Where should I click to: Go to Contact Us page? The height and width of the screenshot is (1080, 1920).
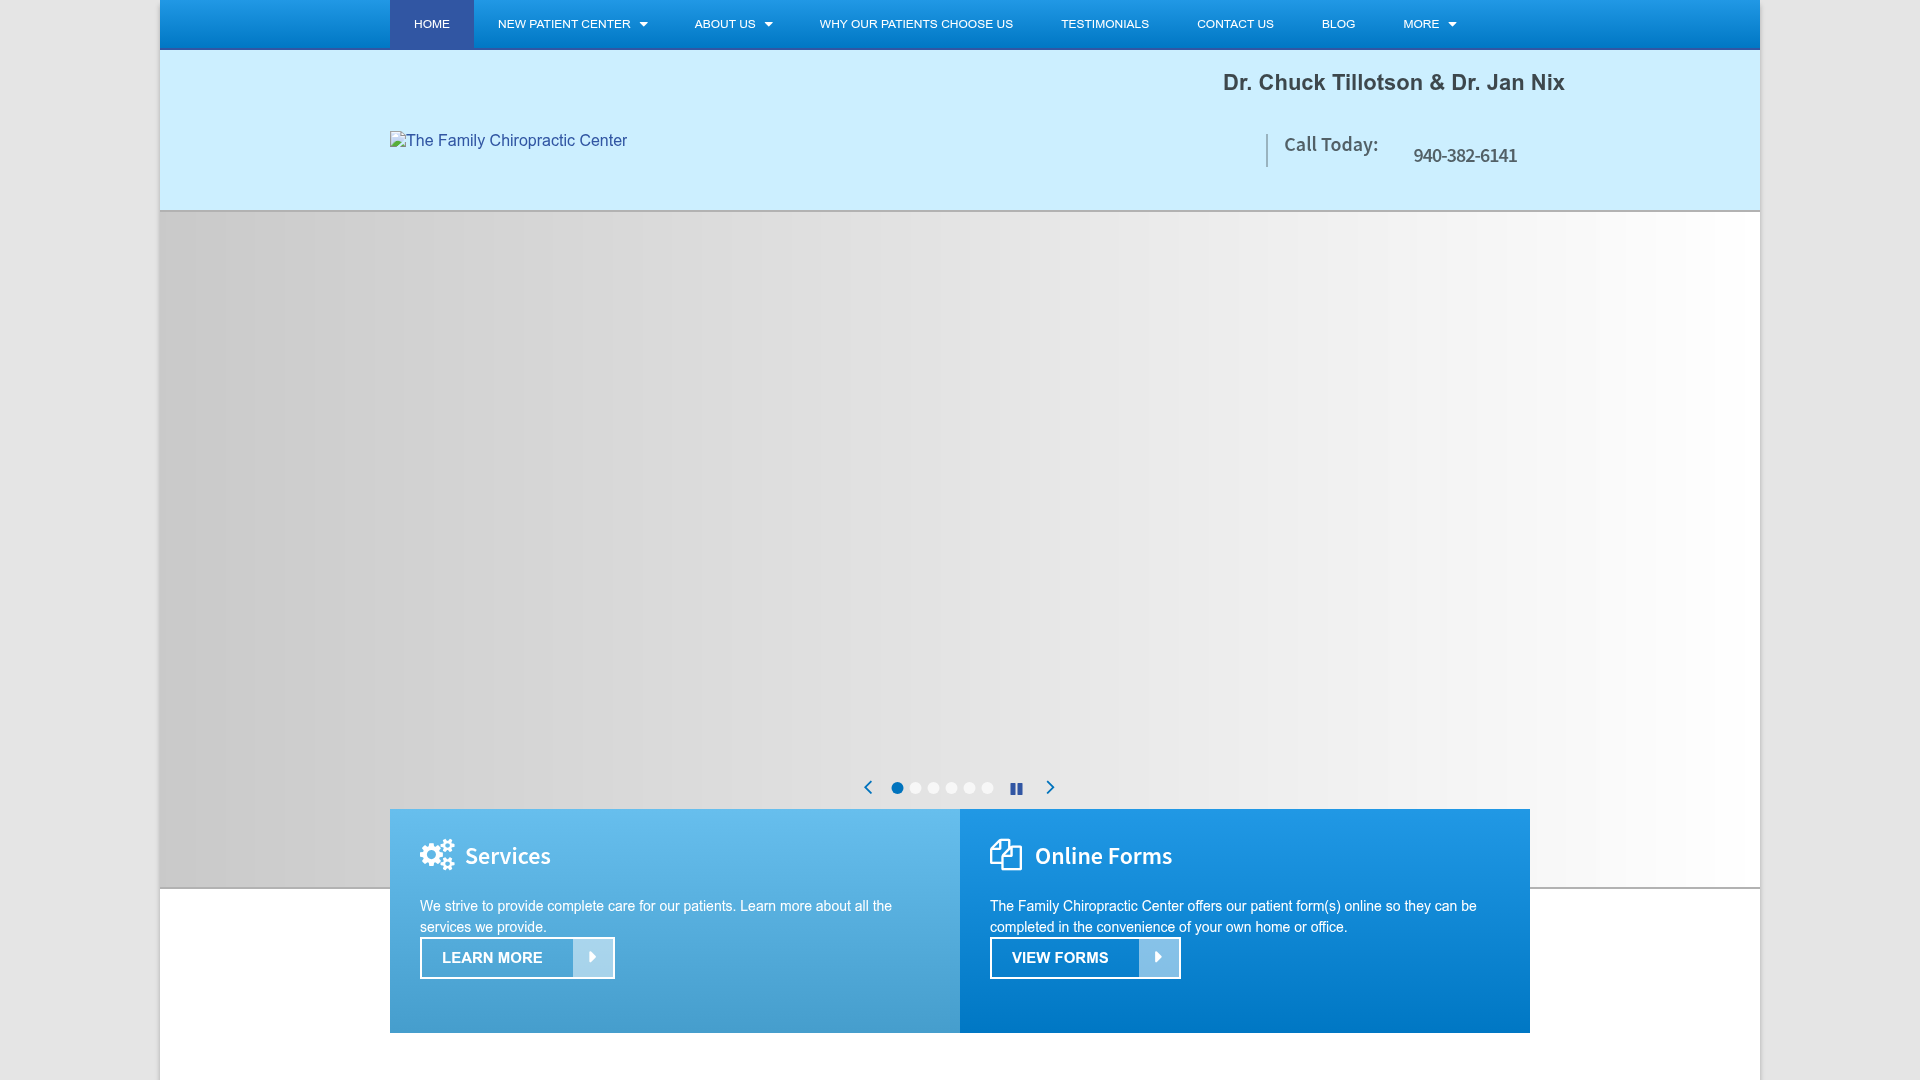pyautogui.click(x=1235, y=24)
